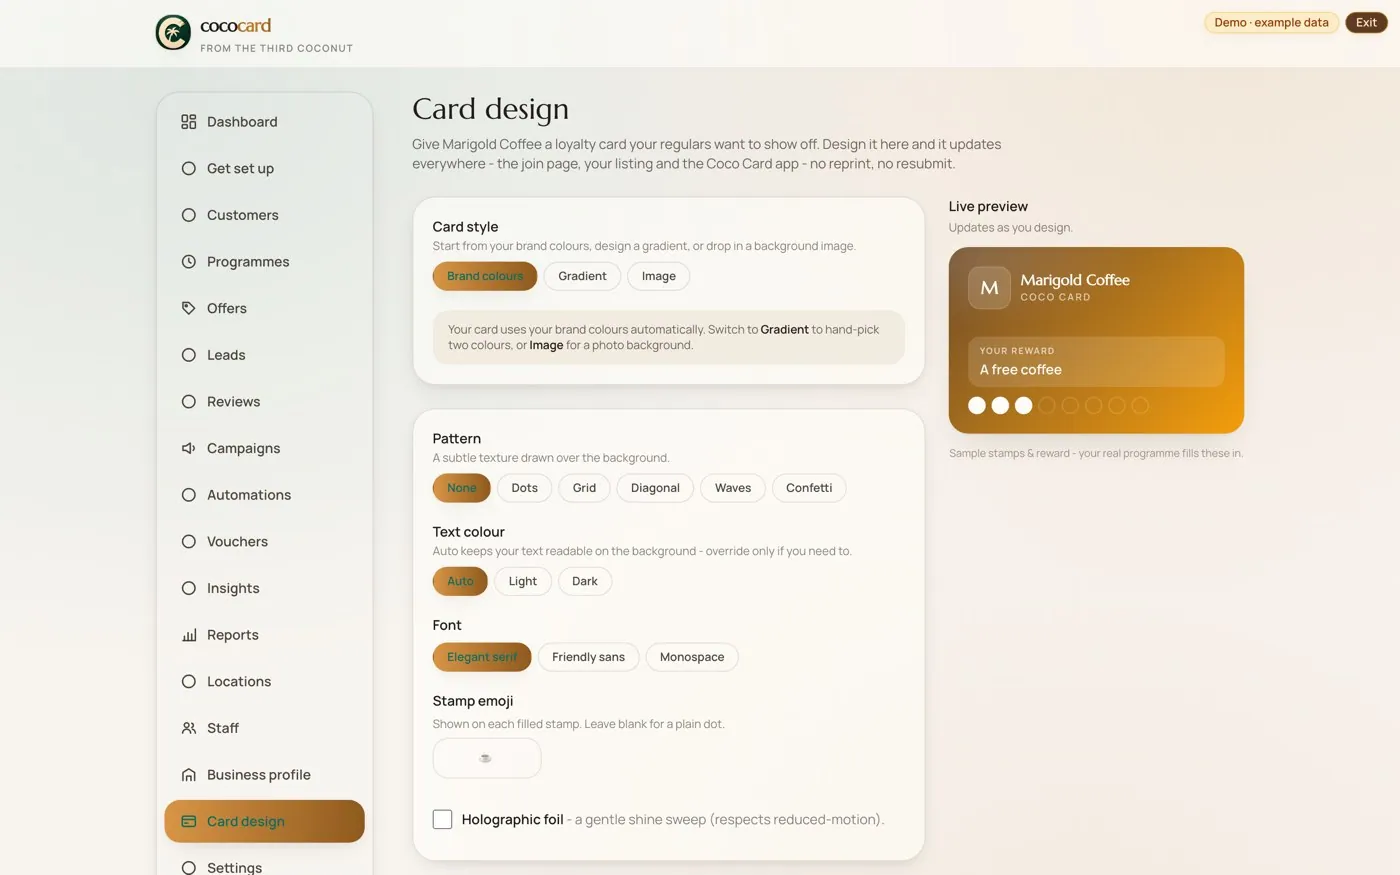Choose the Monospace font
Screen dimensions: 1400x875
point(692,657)
